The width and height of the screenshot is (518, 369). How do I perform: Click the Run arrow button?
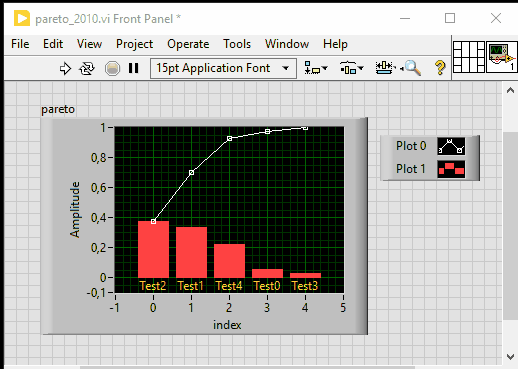(x=65, y=69)
